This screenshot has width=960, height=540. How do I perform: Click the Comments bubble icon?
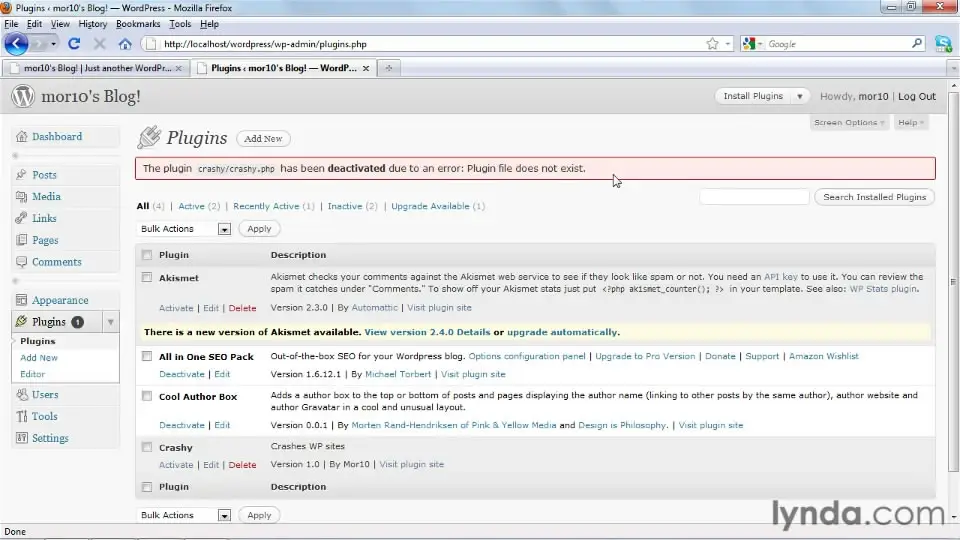click(x=21, y=262)
